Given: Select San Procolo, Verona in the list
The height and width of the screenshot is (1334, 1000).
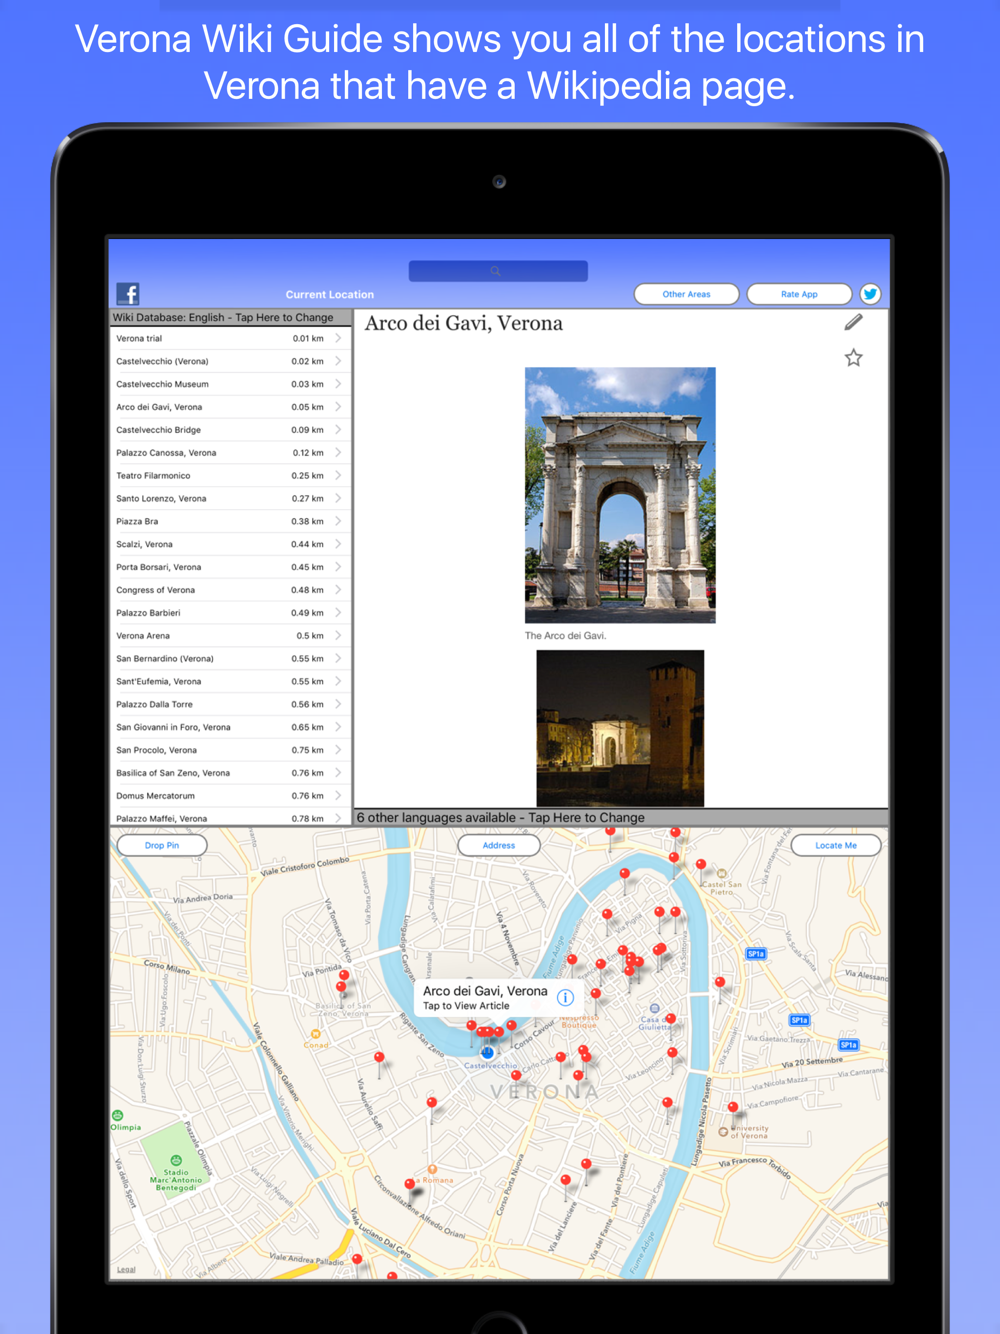Looking at the screenshot, I should [230, 750].
